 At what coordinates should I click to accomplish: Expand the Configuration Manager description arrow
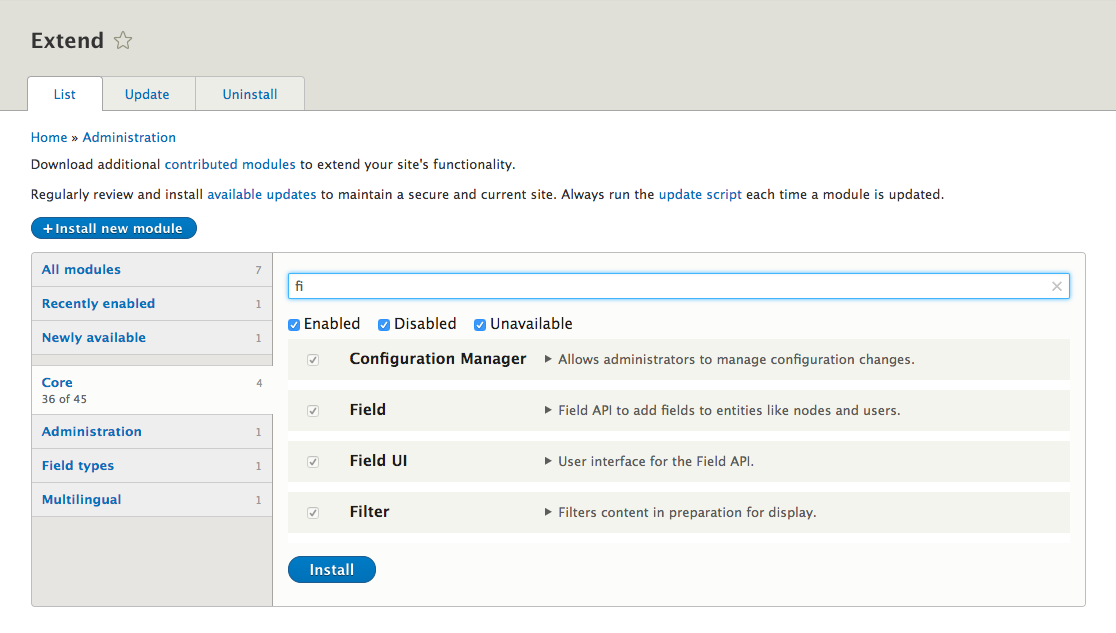[548, 359]
